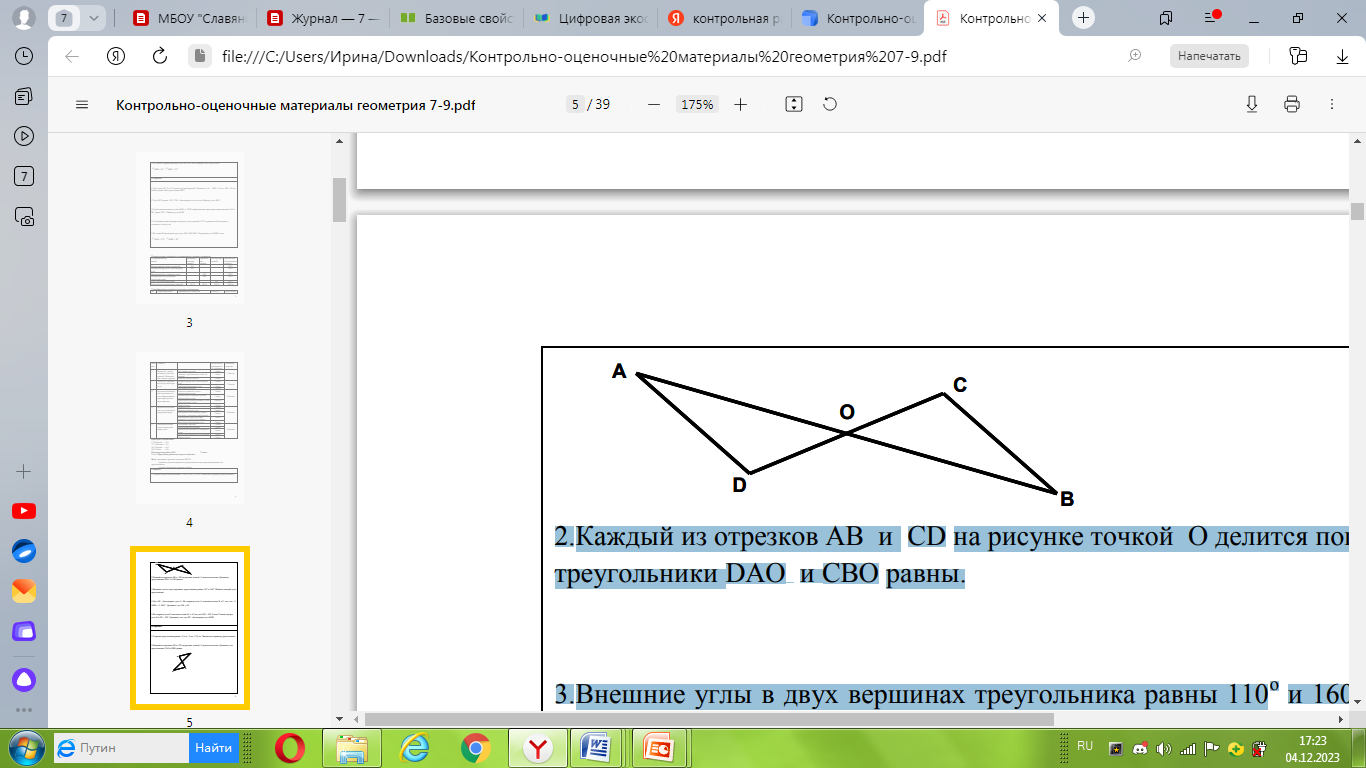Open the video play icon in sidebar
The height and width of the screenshot is (768, 1366).
coord(24,136)
